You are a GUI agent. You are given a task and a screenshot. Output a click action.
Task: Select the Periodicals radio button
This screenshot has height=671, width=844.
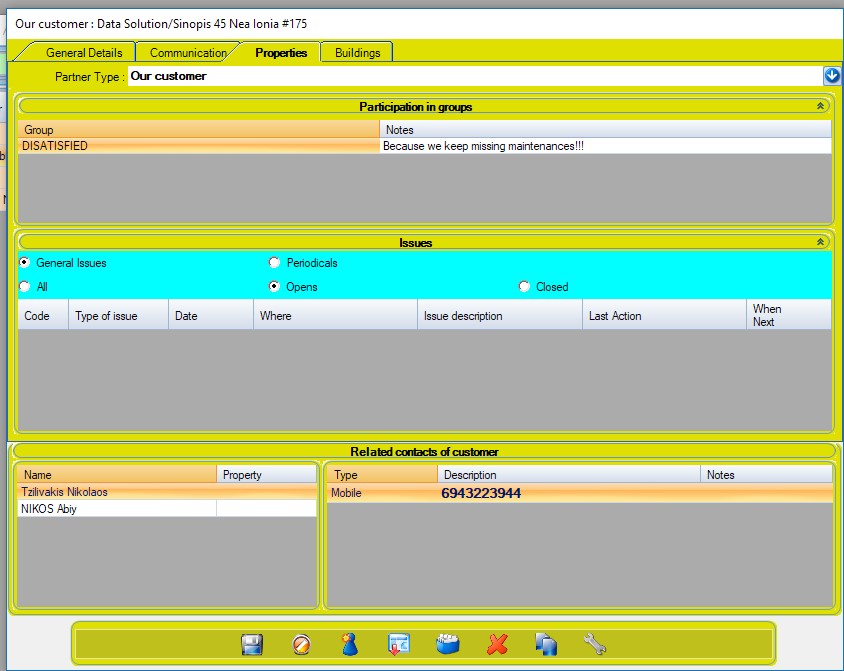pyautogui.click(x=275, y=263)
